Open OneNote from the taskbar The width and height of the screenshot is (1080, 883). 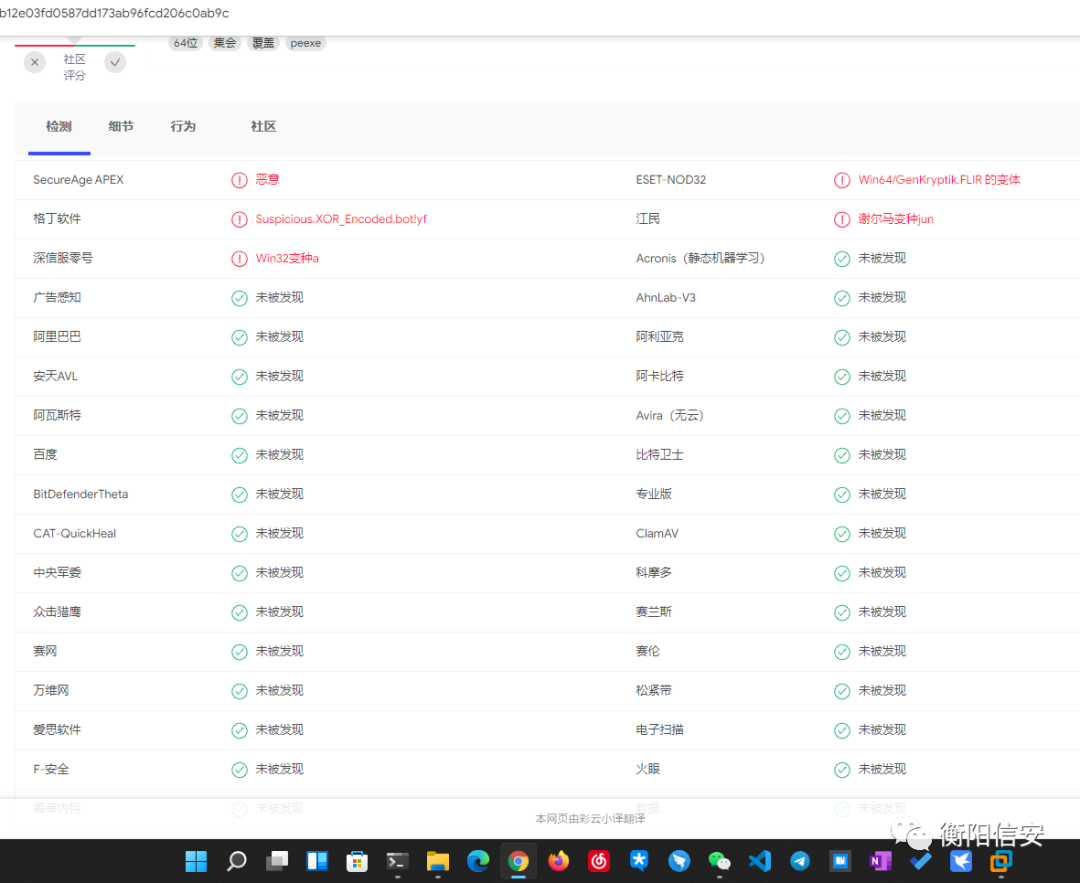coord(880,861)
